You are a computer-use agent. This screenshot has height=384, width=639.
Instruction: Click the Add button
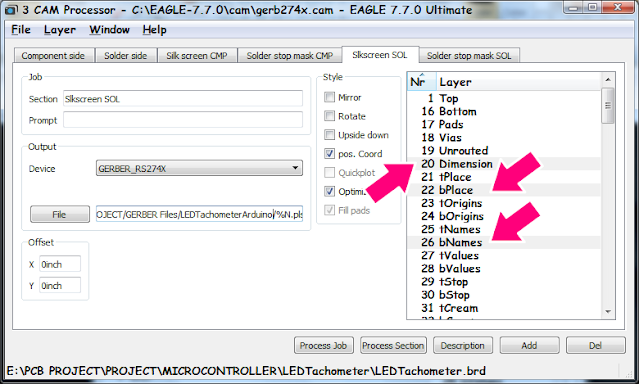click(x=529, y=345)
